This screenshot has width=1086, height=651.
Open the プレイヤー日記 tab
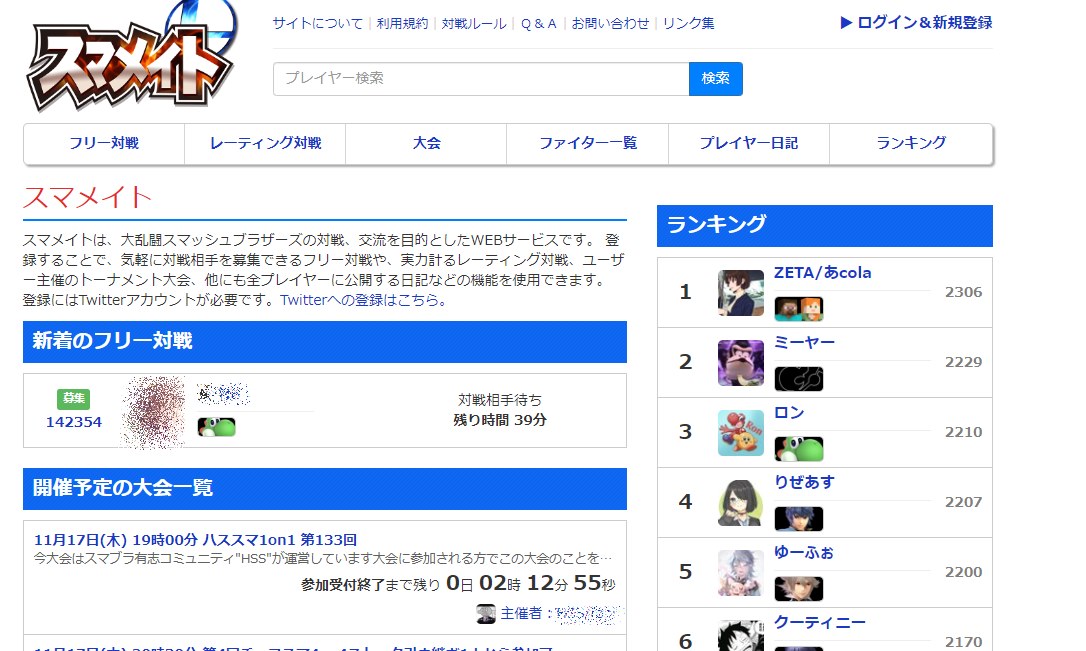pyautogui.click(x=749, y=143)
